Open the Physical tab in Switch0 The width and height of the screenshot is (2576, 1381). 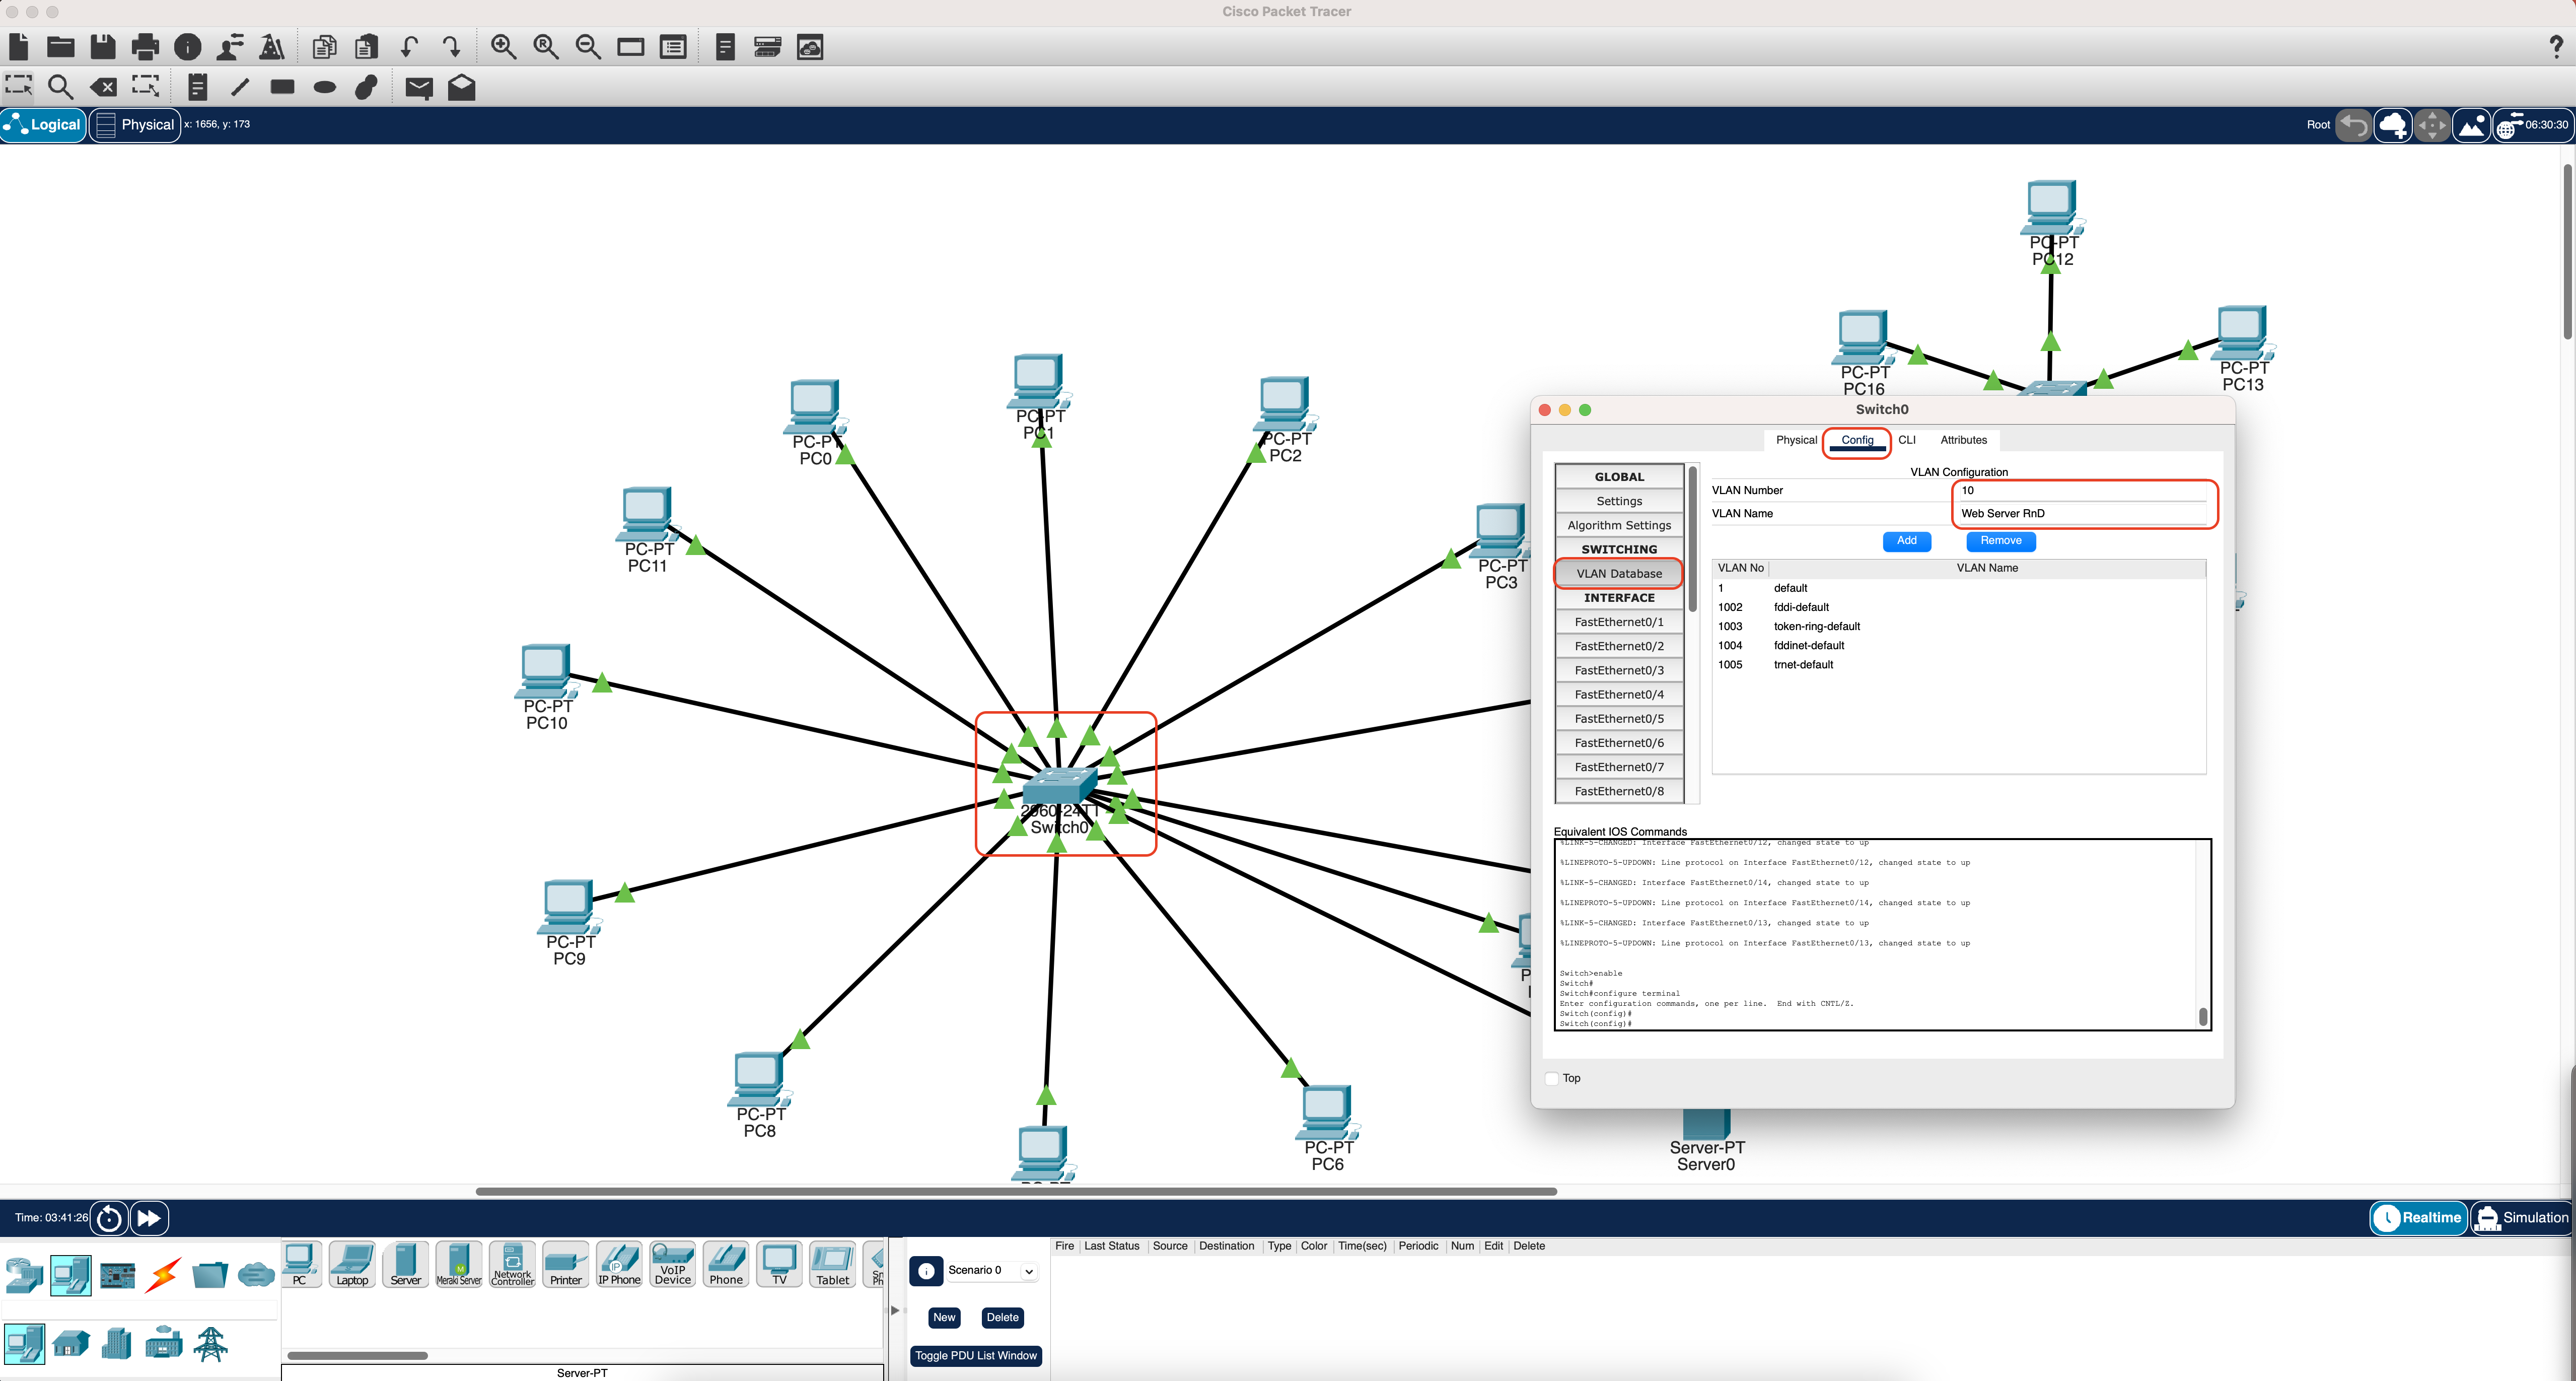(1796, 440)
